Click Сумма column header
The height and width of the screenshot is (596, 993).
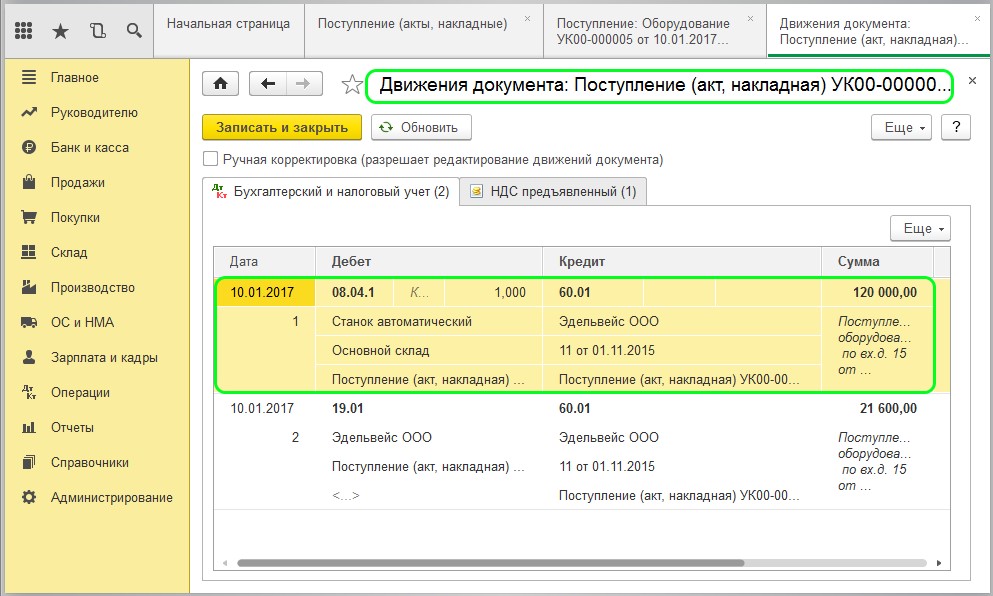tap(877, 262)
